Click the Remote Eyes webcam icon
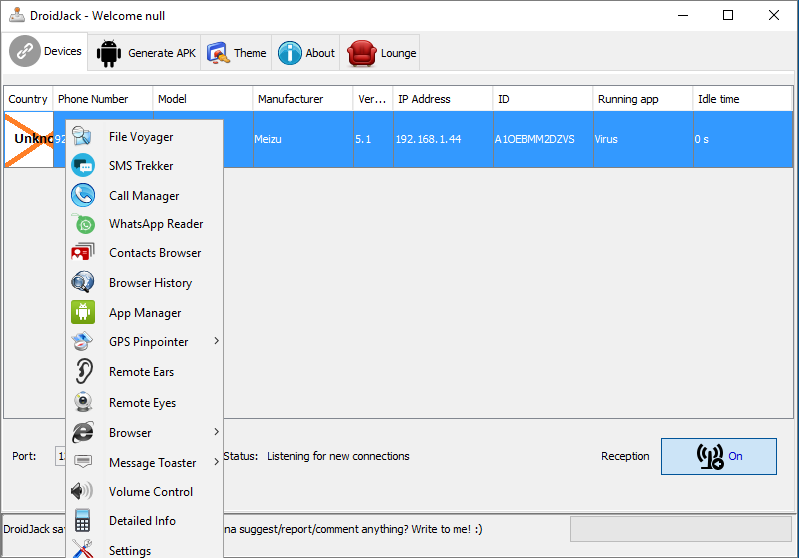This screenshot has height=558, width=799. tap(83, 402)
